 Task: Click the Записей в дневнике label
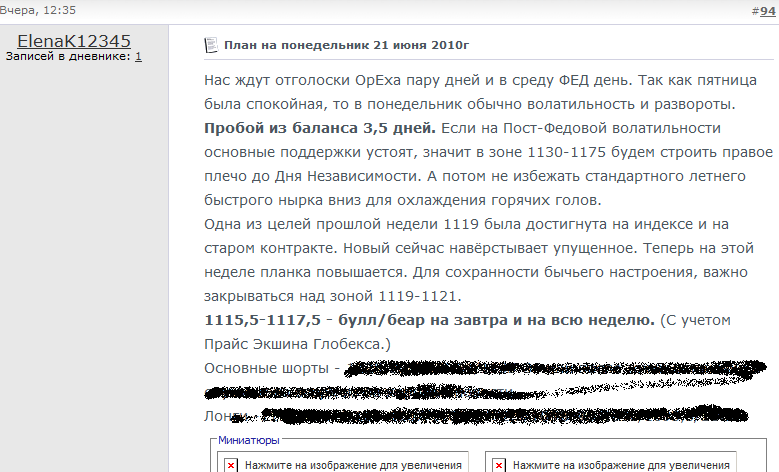point(68,57)
